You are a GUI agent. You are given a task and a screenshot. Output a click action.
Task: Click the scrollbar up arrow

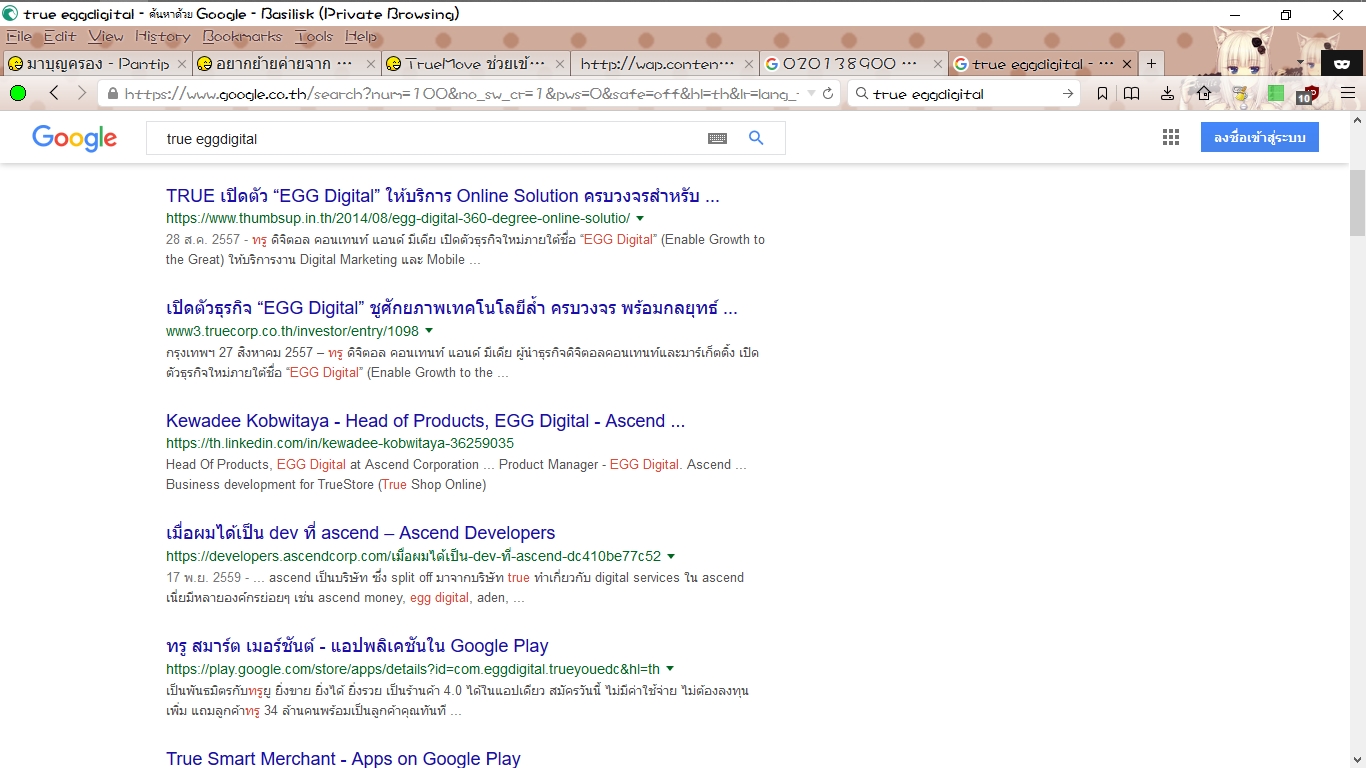click(x=1357, y=119)
